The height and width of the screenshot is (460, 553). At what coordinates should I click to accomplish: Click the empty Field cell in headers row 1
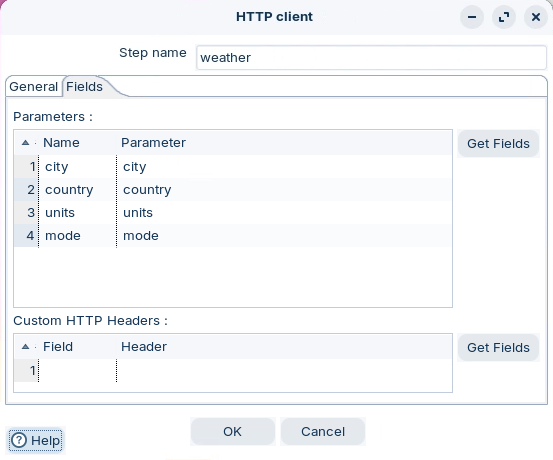pos(77,370)
